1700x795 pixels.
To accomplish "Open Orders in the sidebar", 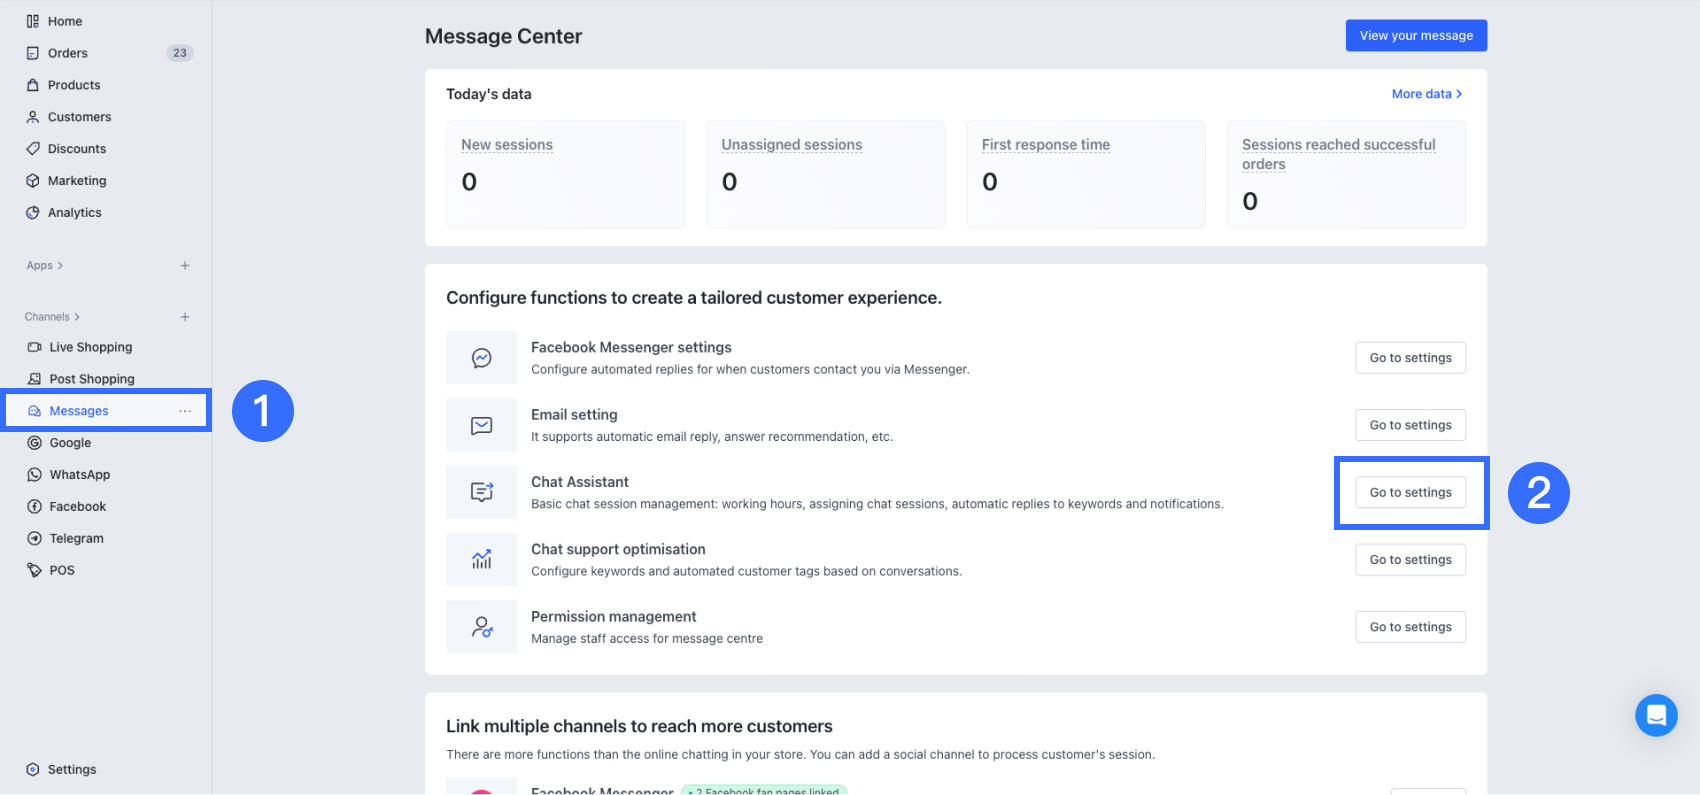I will pyautogui.click(x=67, y=53).
